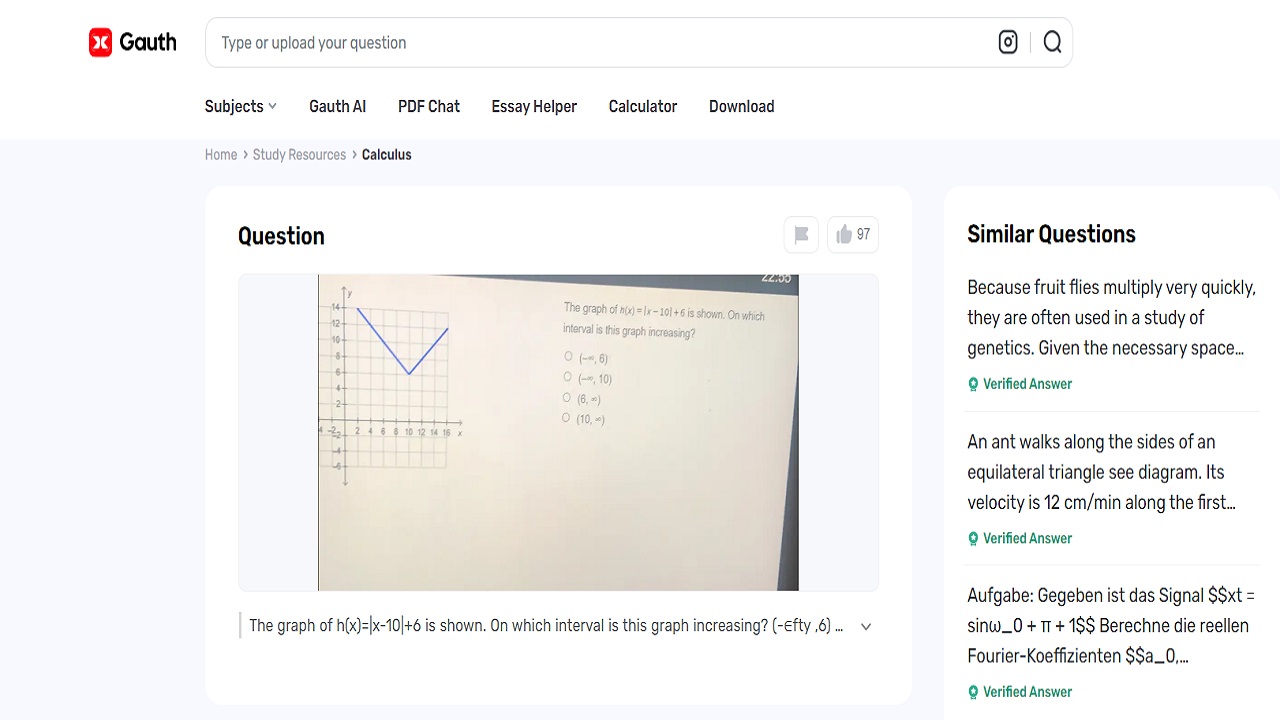
Task: Flag the question using the flag icon
Action: click(x=800, y=234)
